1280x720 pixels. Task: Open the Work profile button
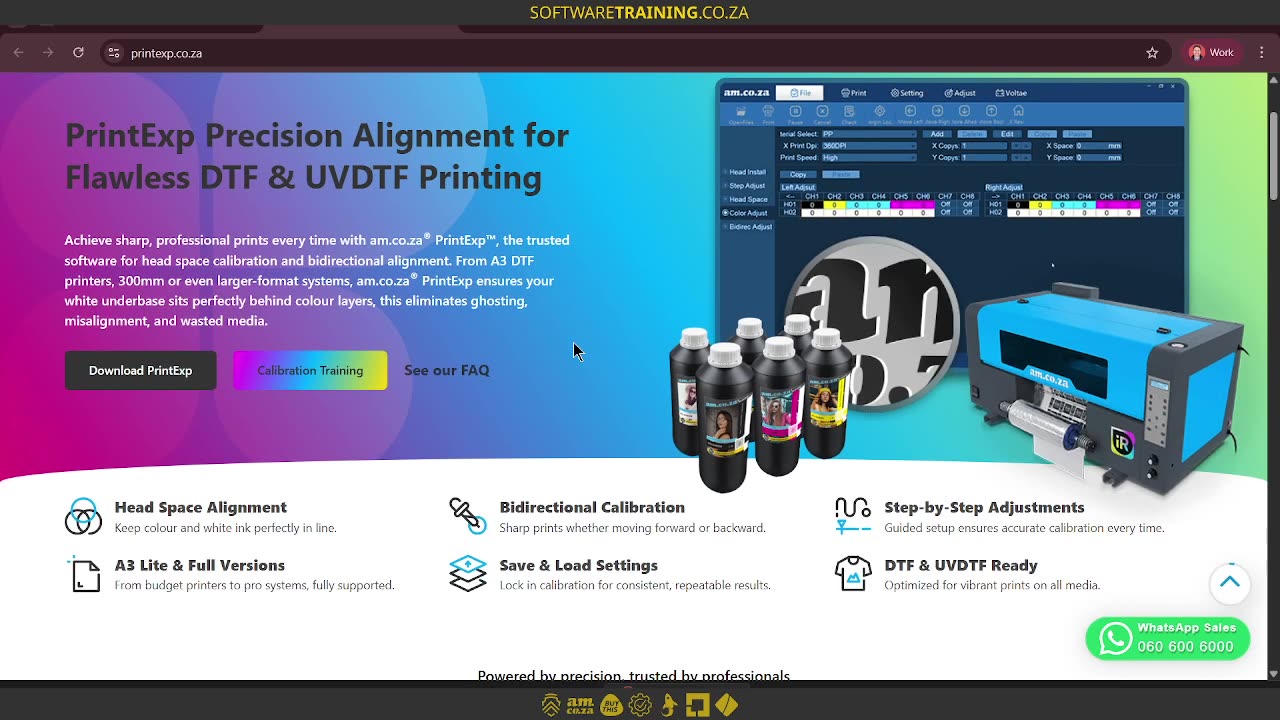click(x=1211, y=53)
